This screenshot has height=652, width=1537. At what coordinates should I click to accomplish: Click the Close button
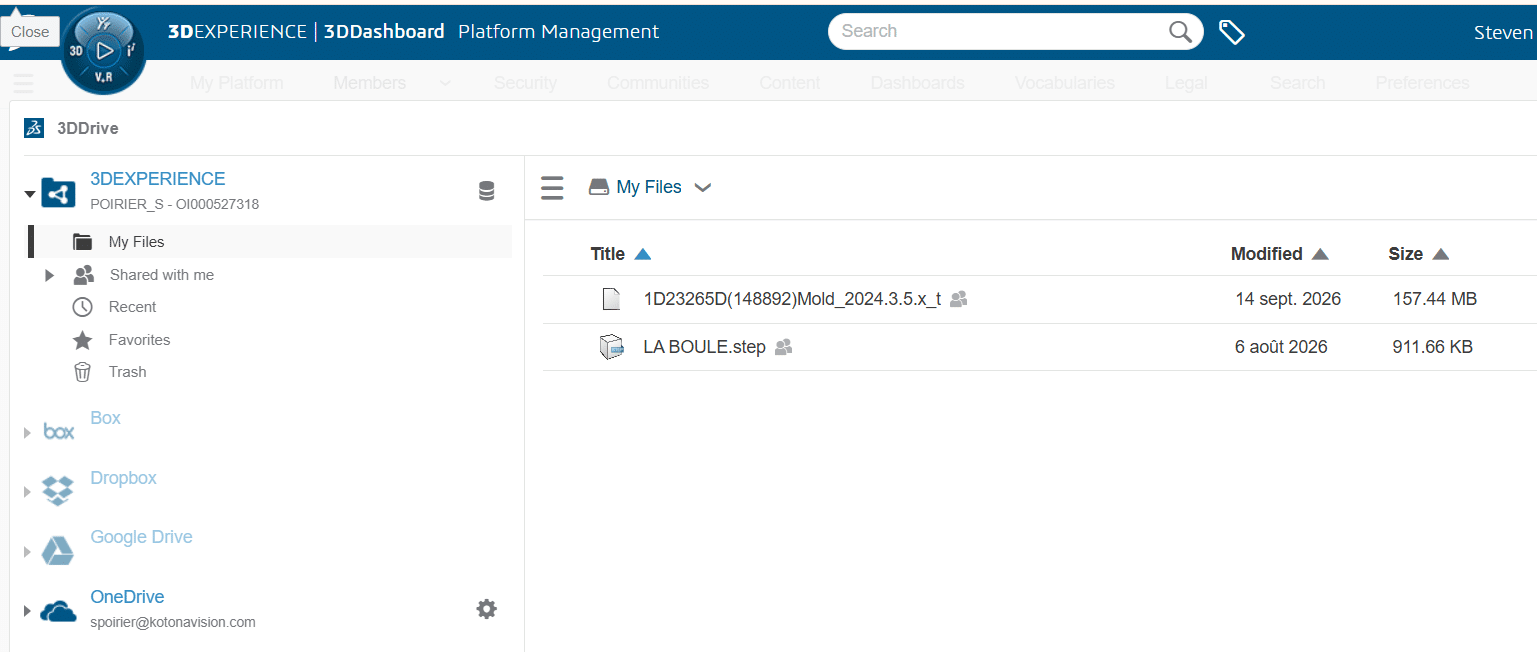point(30,32)
